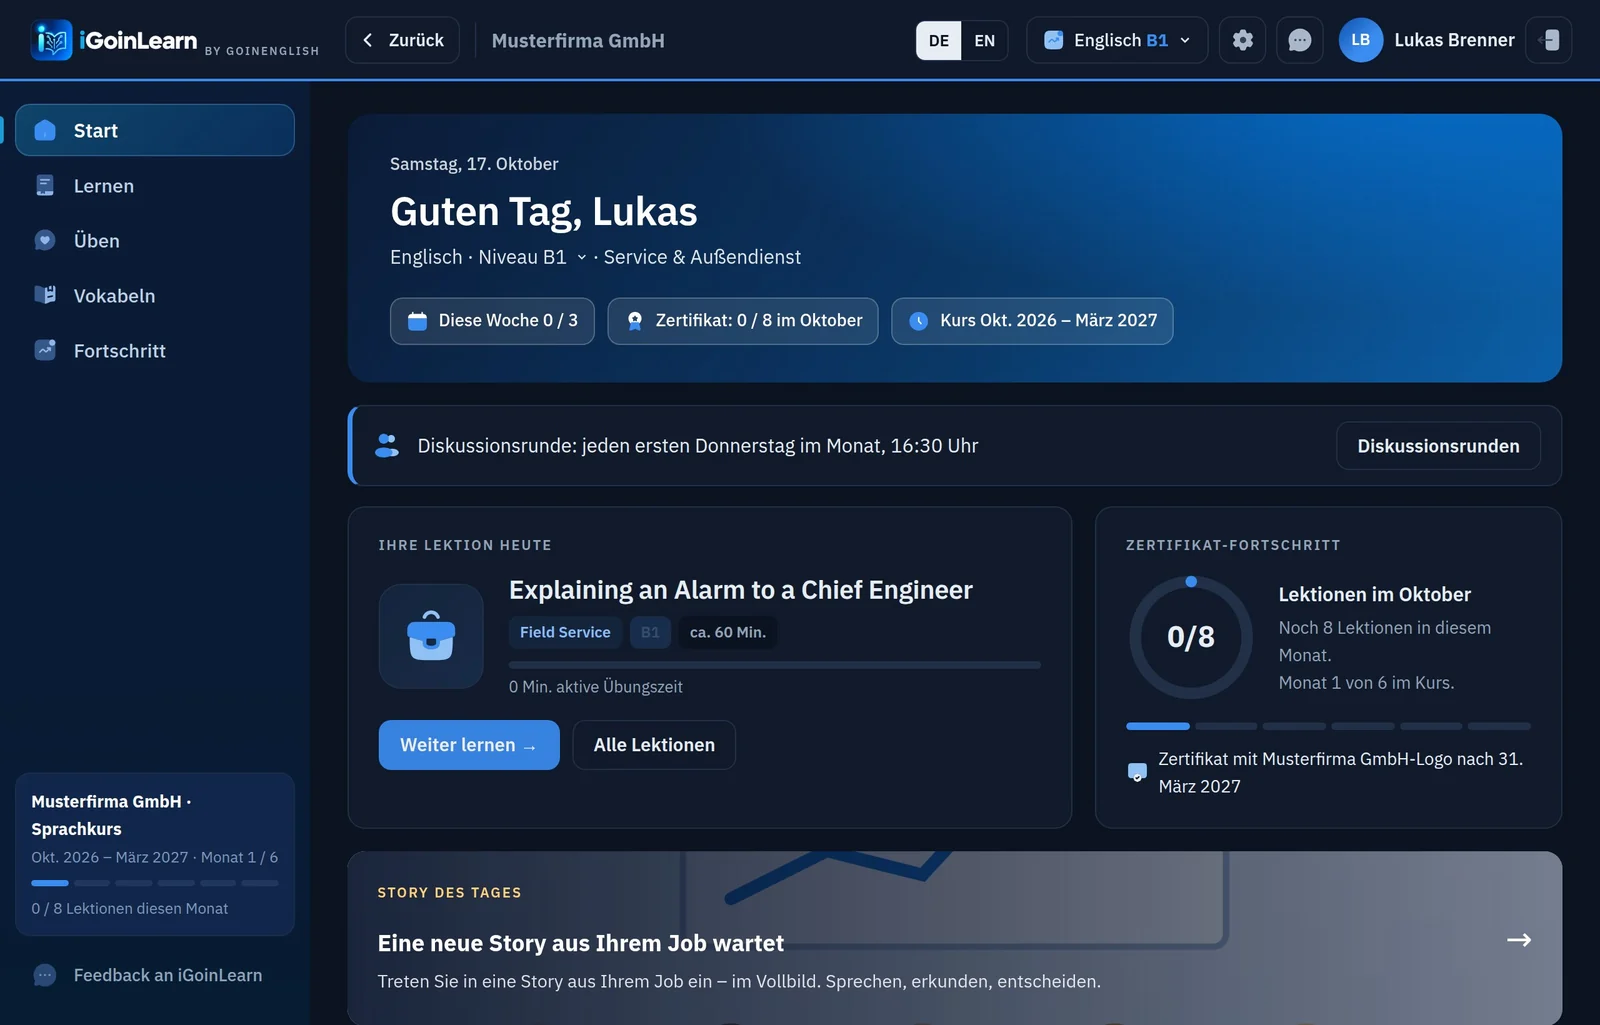Click the lesson practice-time progress bar
Image resolution: width=1600 pixels, height=1025 pixels.
click(x=775, y=665)
